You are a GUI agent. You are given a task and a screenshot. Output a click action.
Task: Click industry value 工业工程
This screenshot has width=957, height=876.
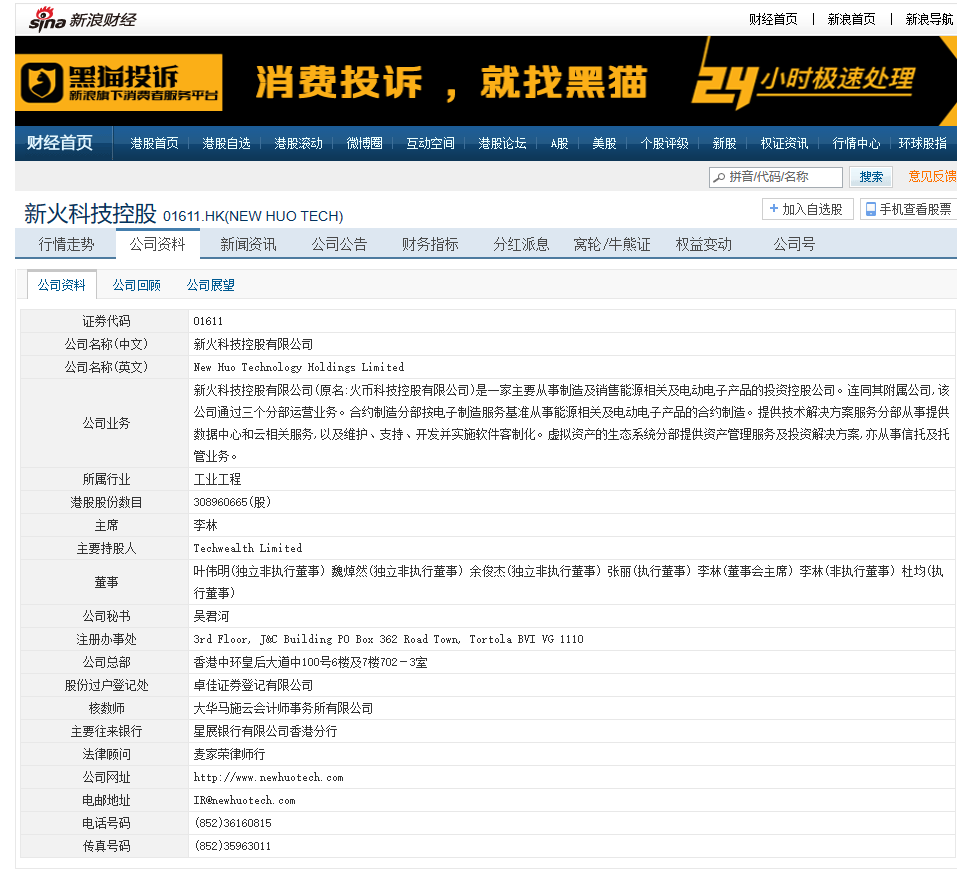[x=217, y=479]
